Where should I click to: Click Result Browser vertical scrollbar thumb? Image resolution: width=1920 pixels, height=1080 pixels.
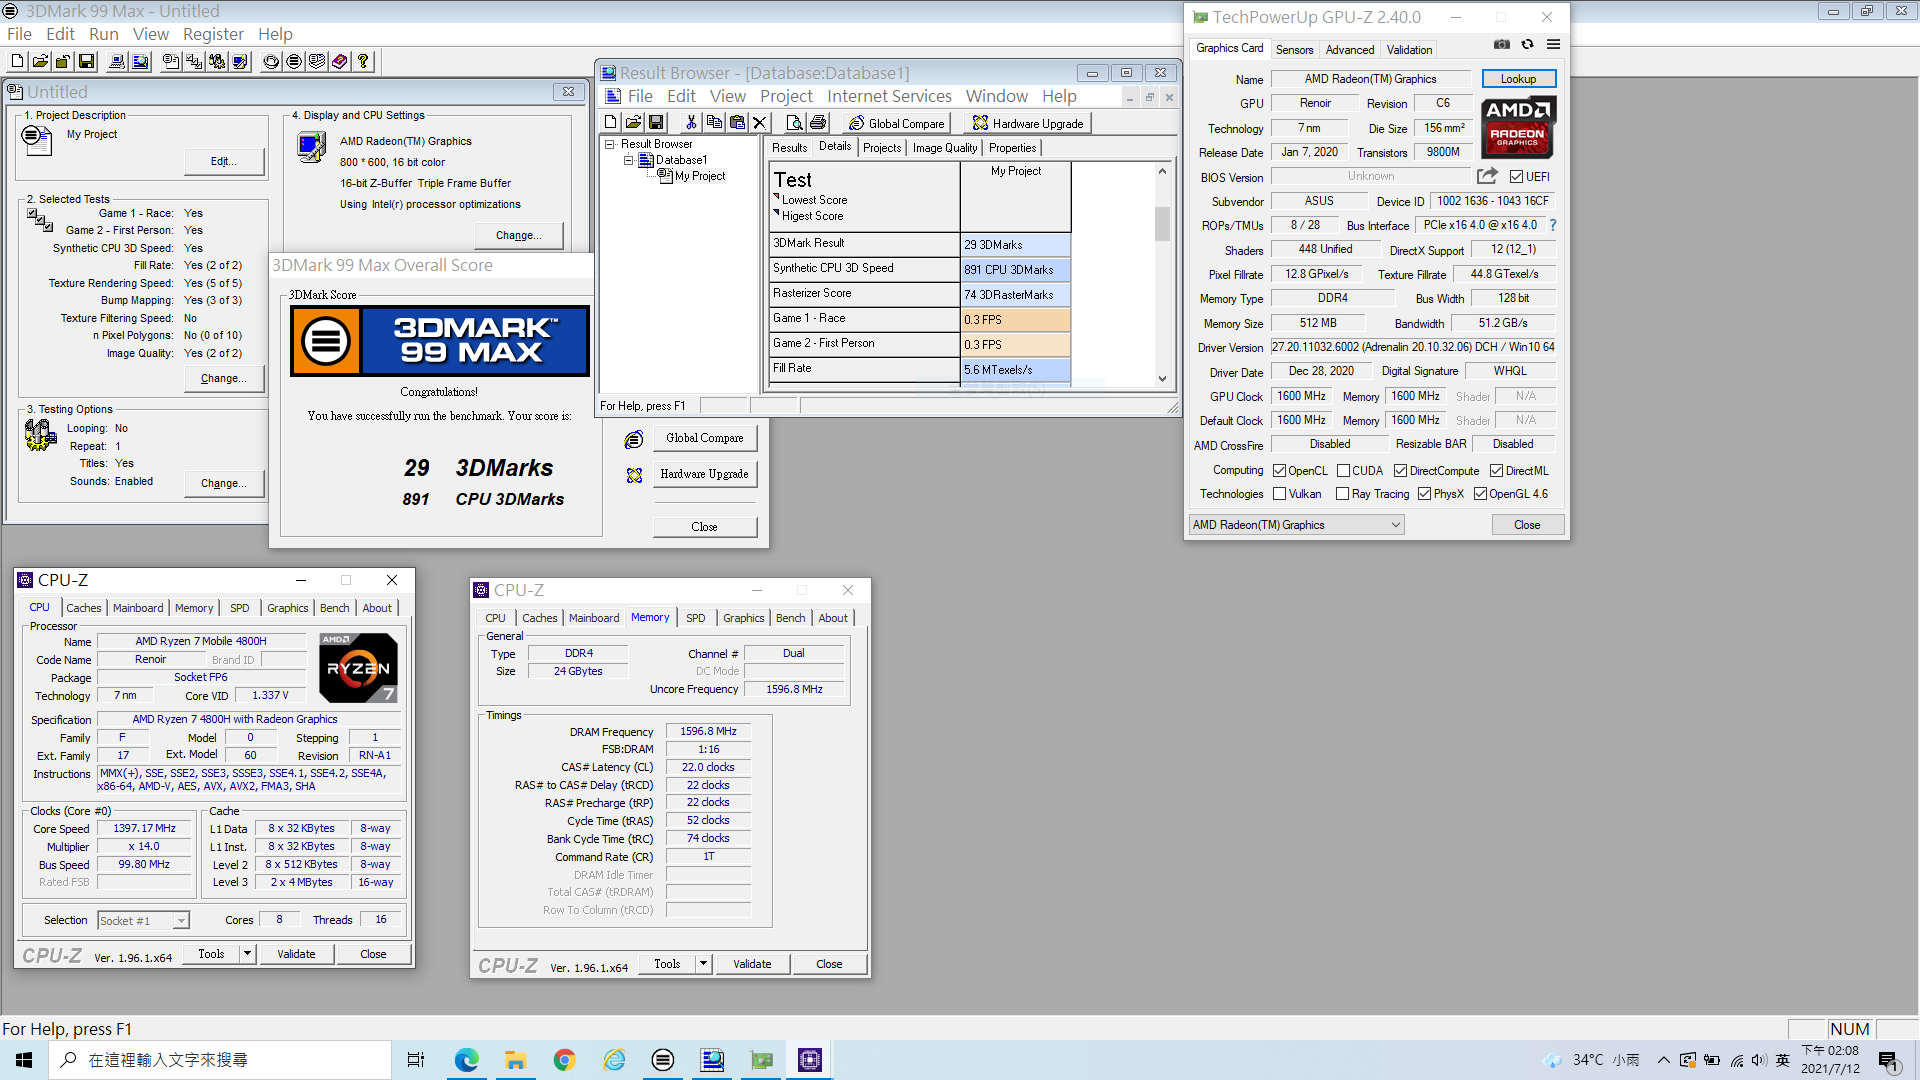1162,224
